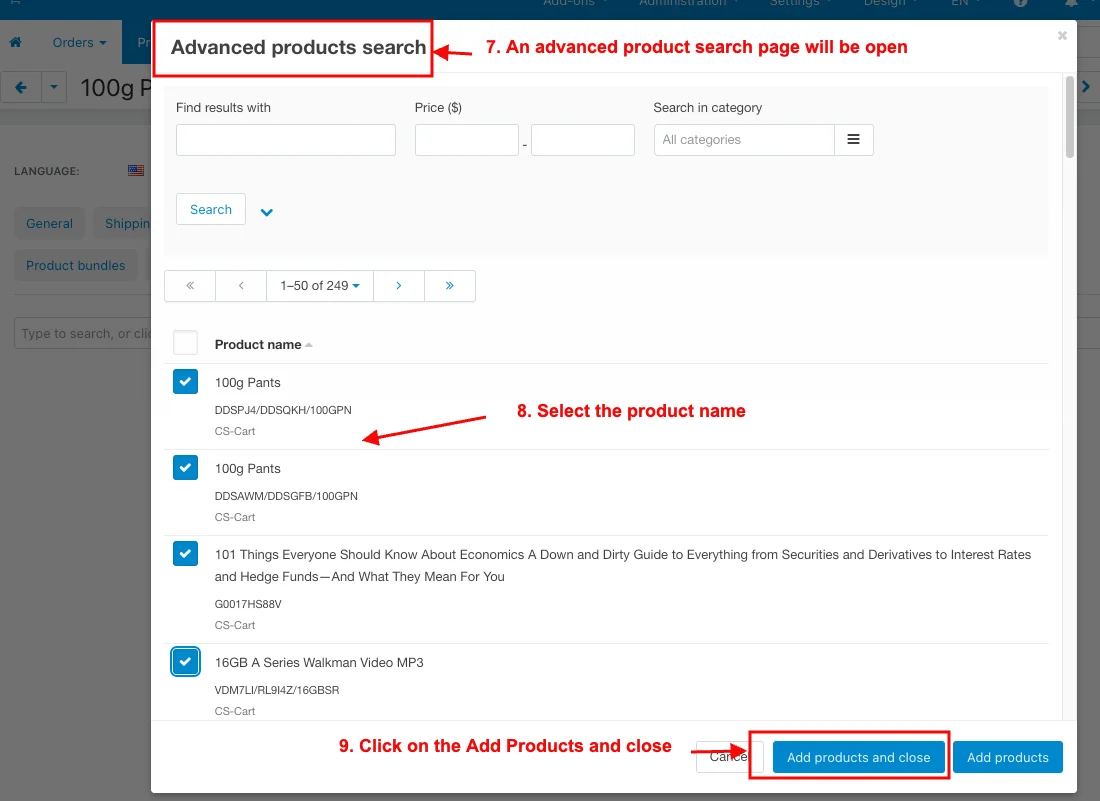Expand advanced search options chevron

coord(267,212)
